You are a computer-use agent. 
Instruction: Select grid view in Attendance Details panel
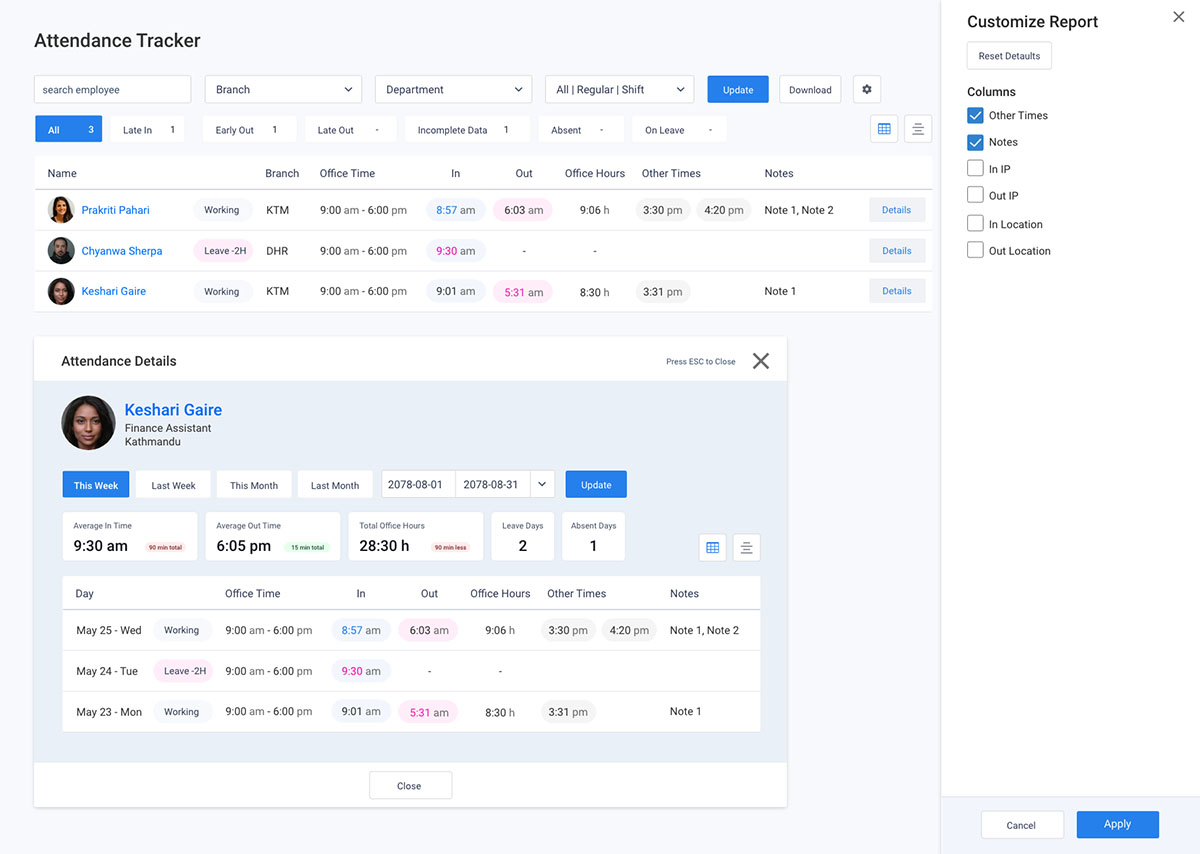point(712,547)
